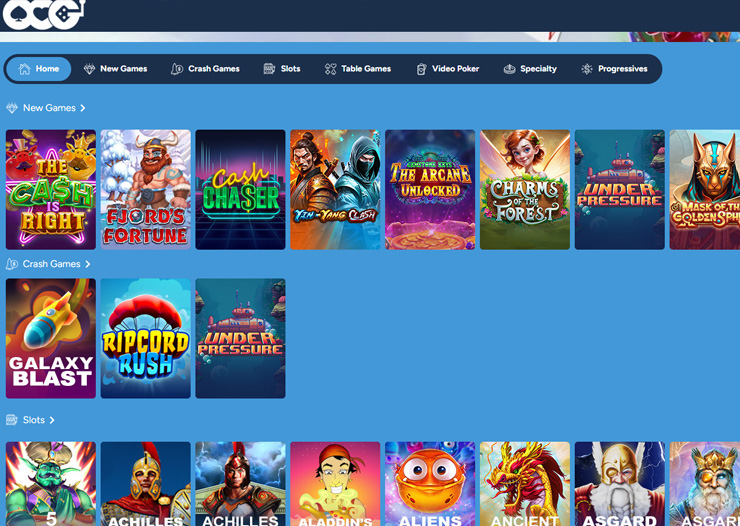Click the Home house icon
740x526 pixels.
click(x=25, y=69)
